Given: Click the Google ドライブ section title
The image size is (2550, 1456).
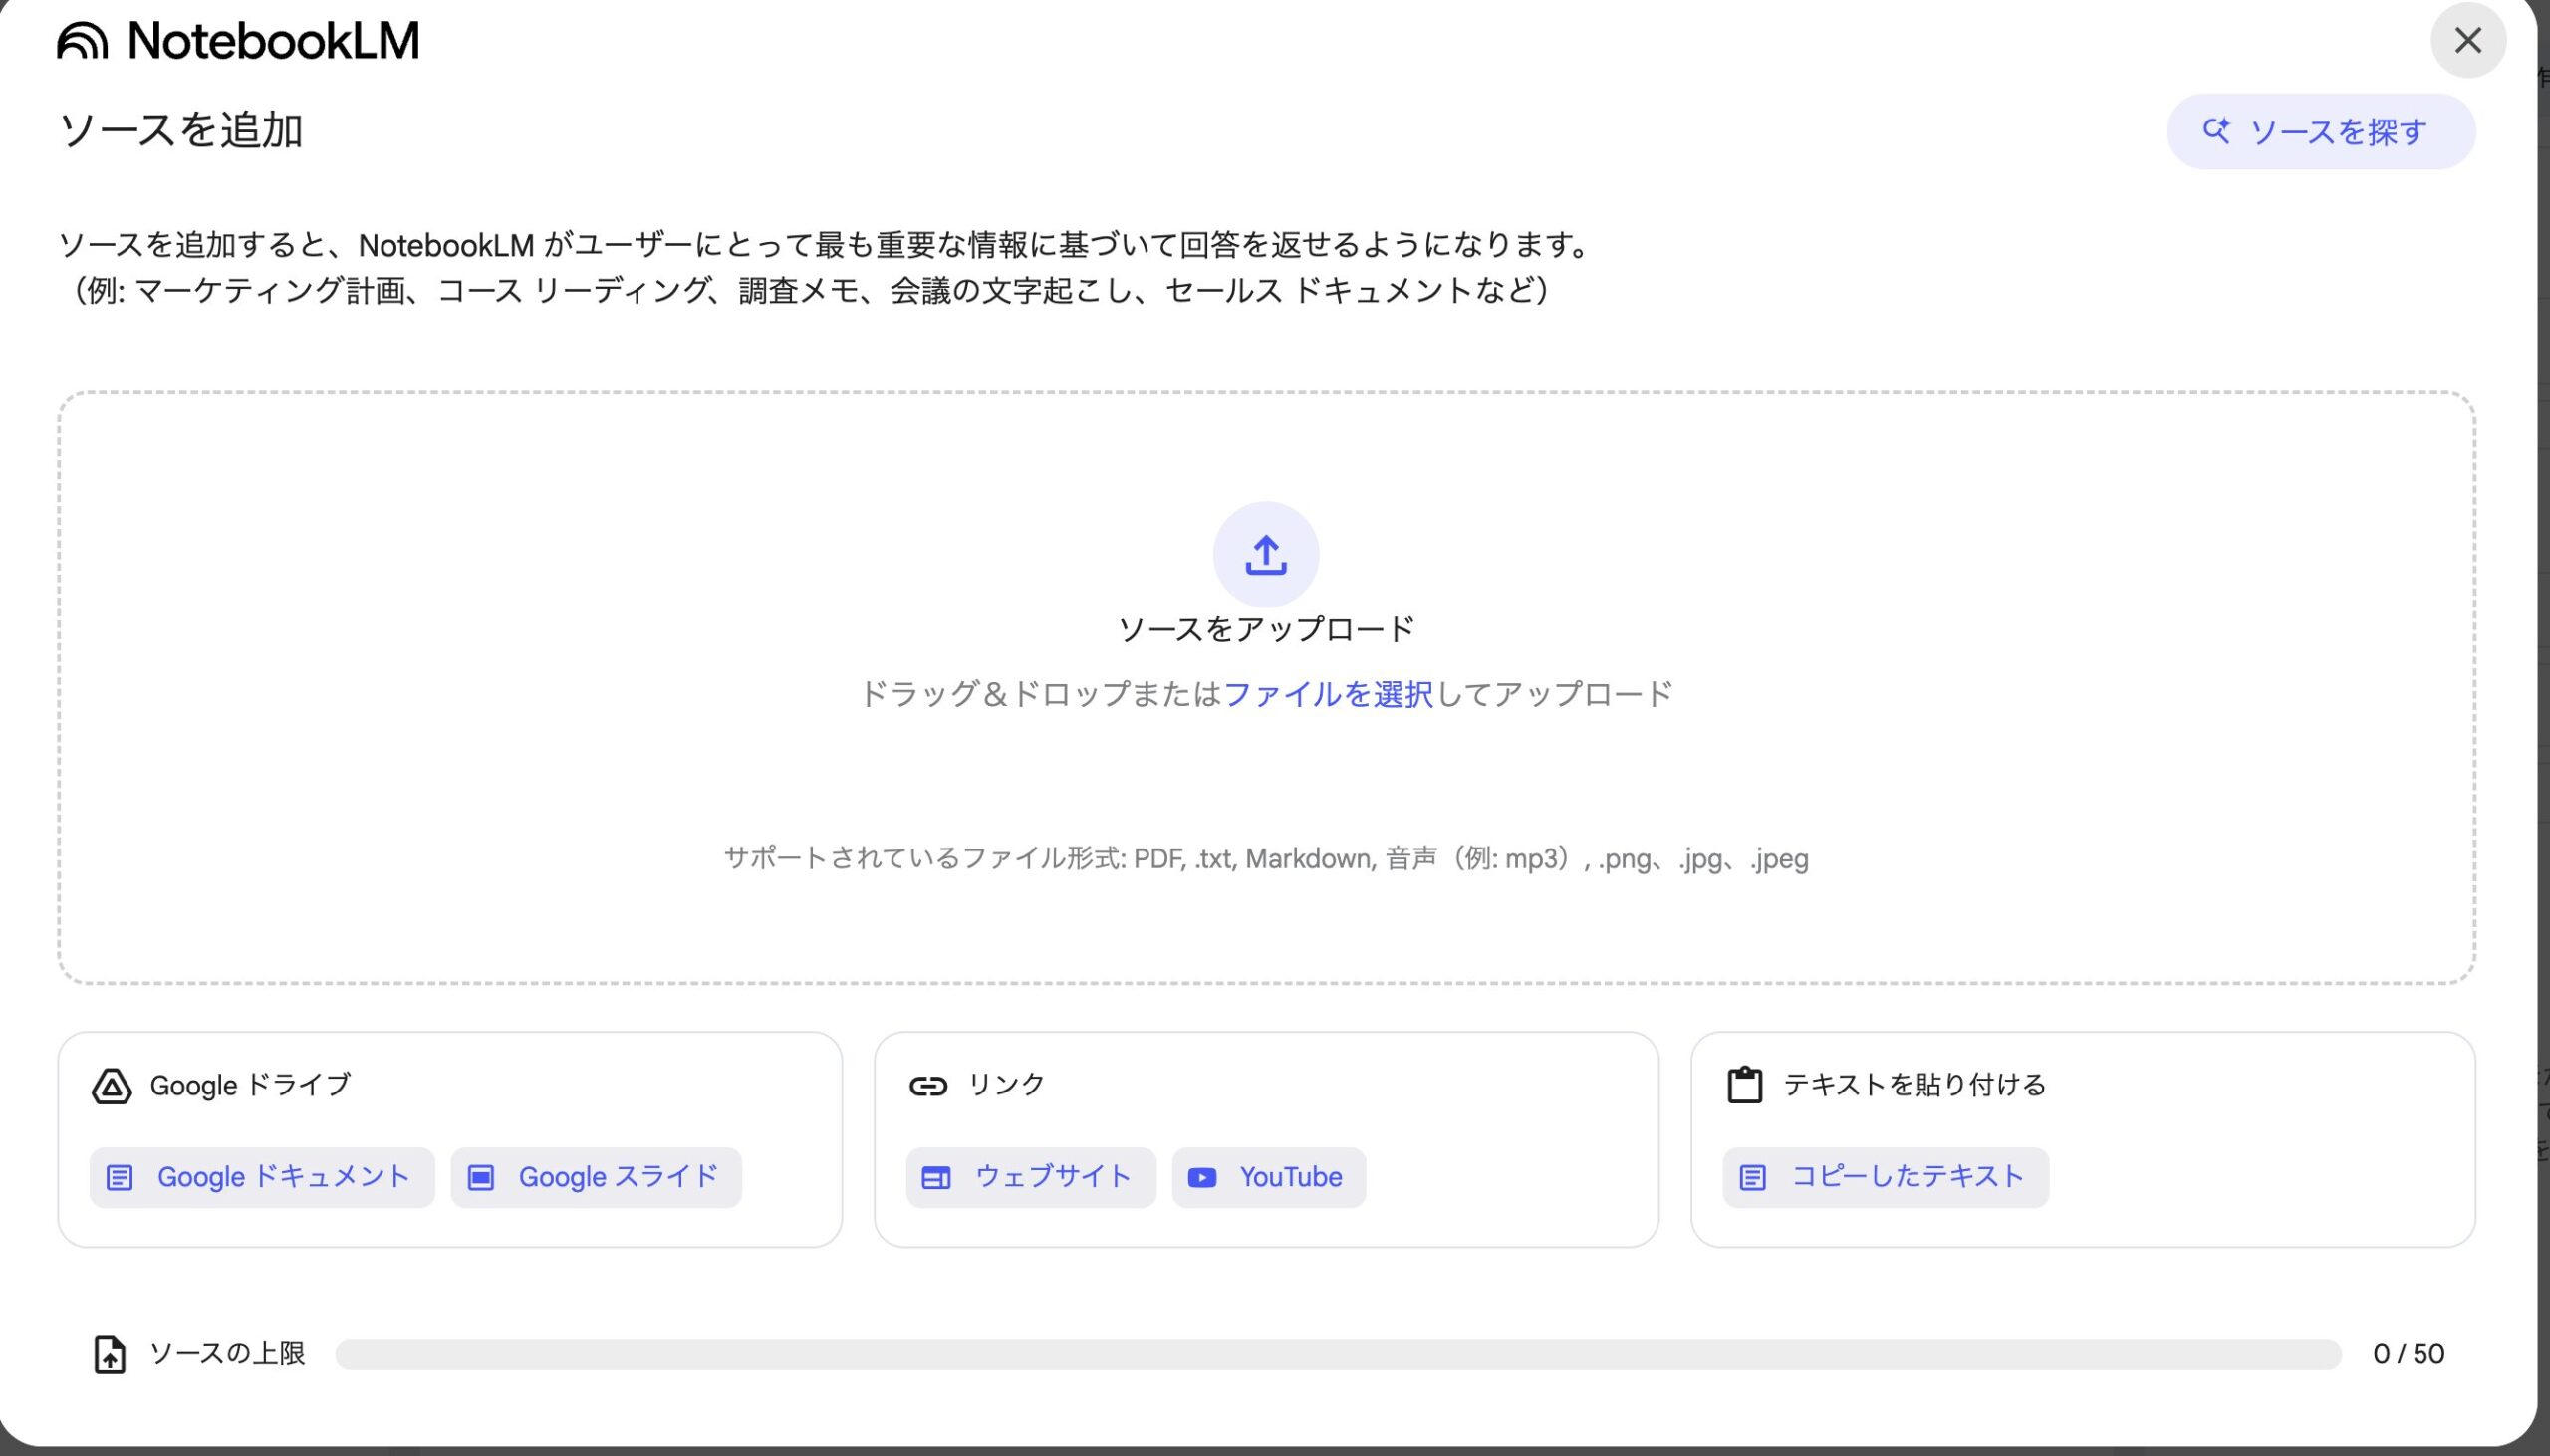Looking at the screenshot, I should point(250,1085).
